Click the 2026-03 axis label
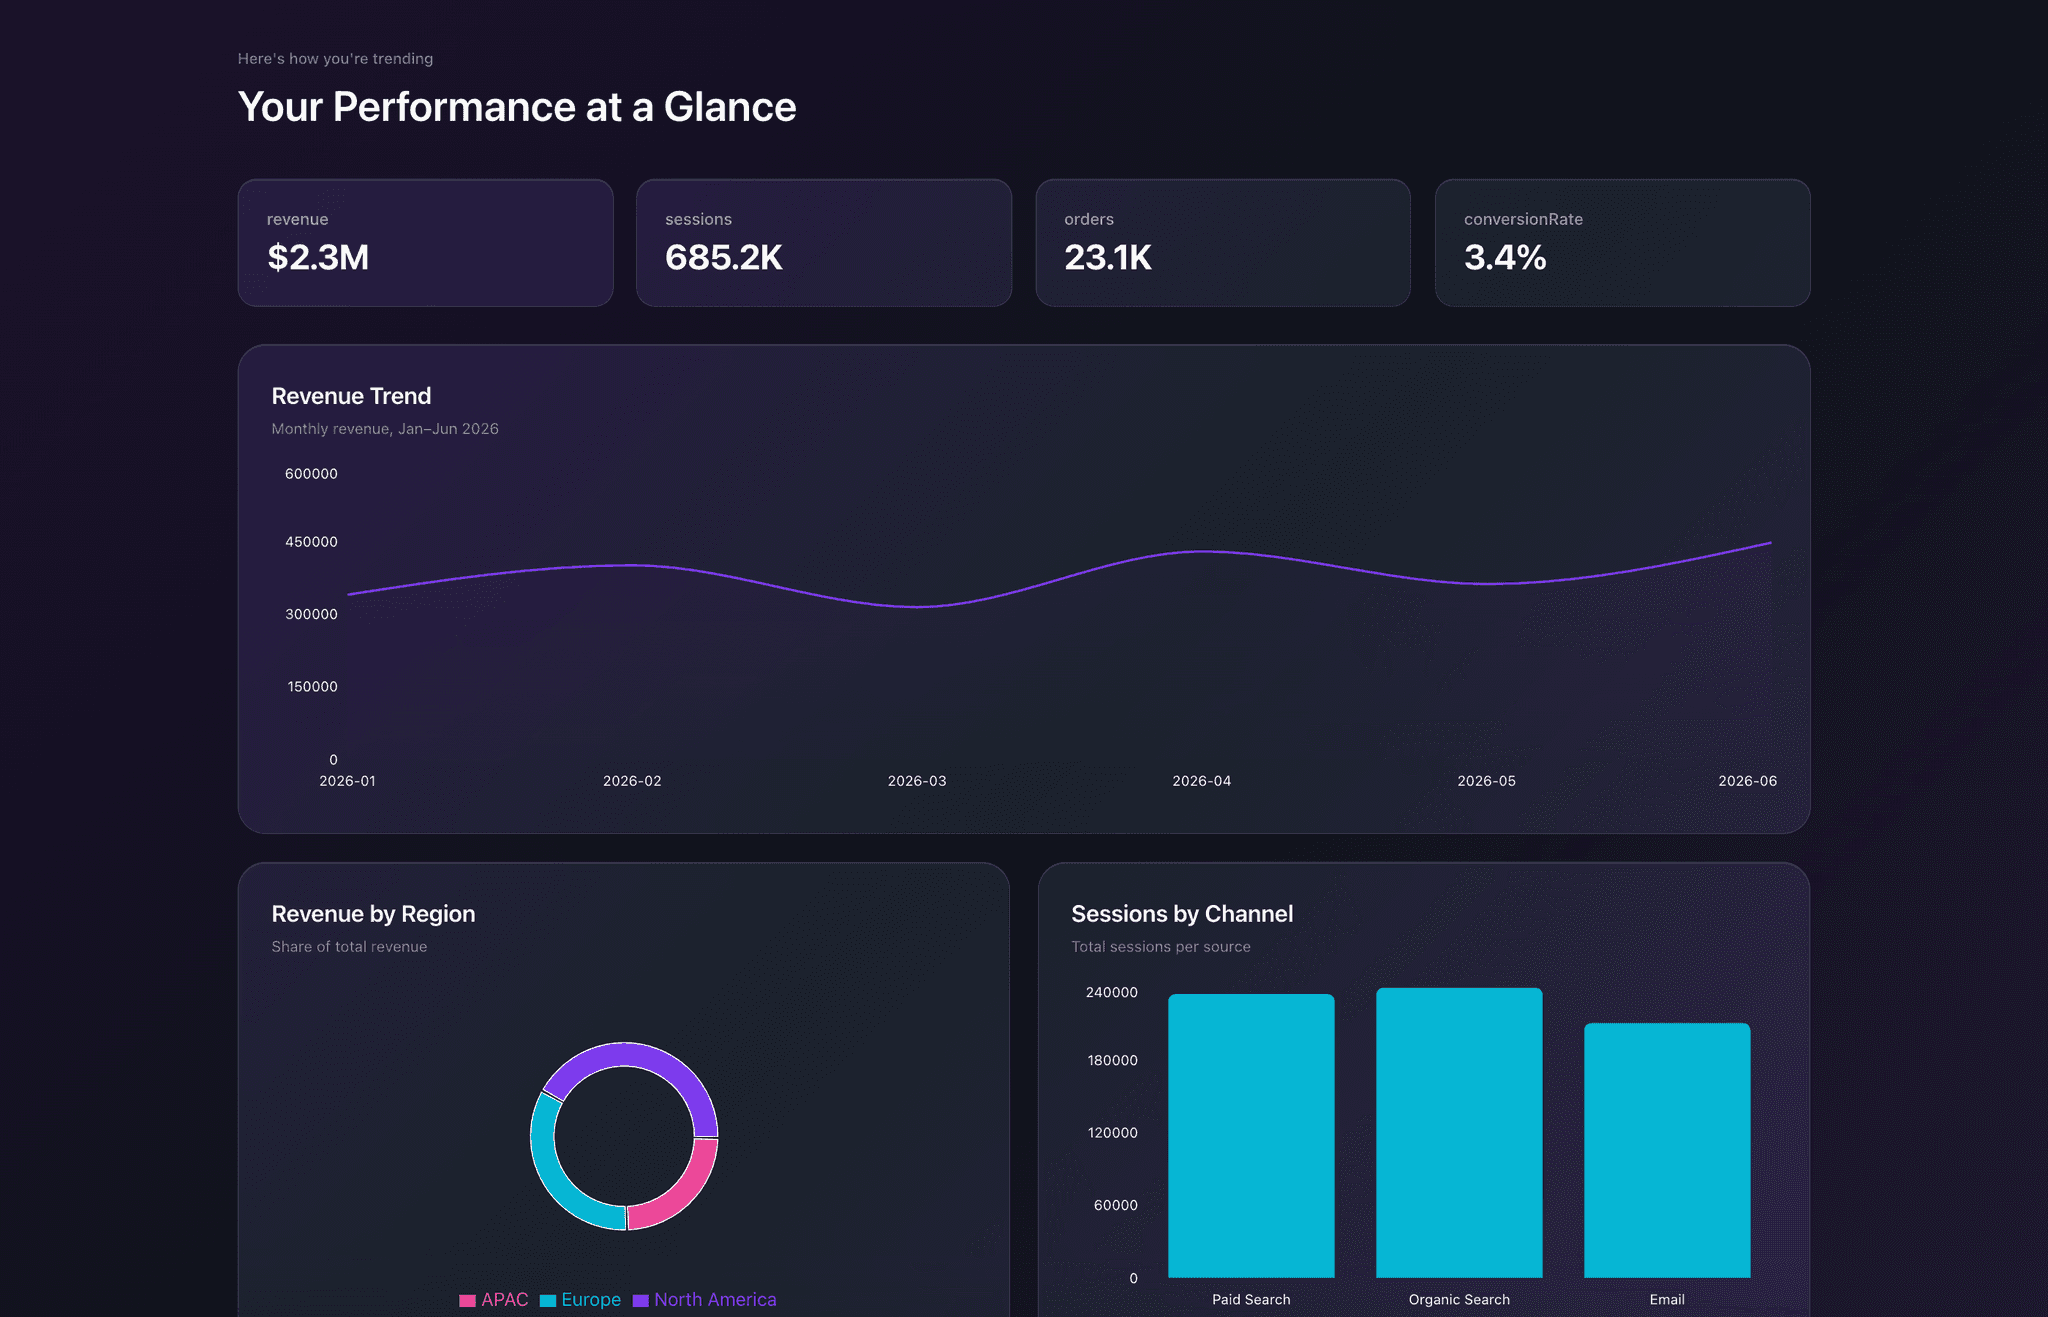The image size is (2048, 1317). click(x=916, y=781)
